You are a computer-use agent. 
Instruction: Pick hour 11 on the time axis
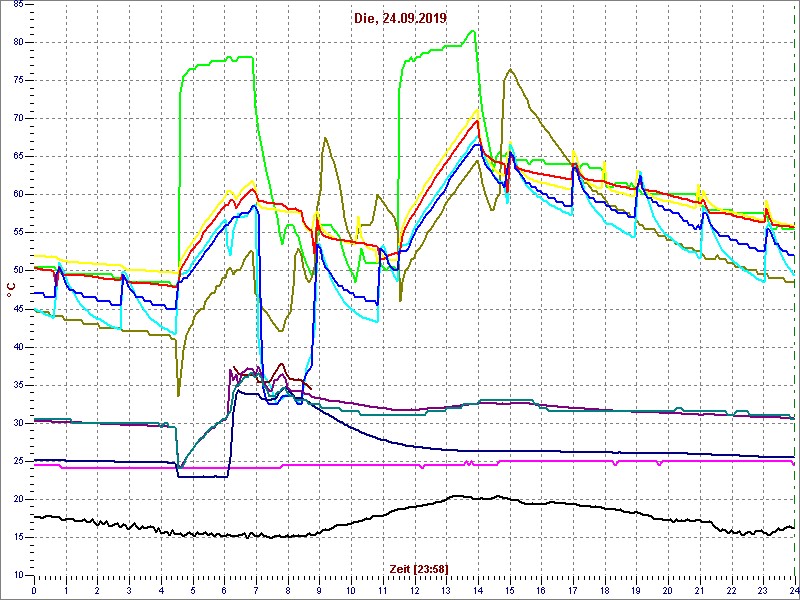point(383,589)
